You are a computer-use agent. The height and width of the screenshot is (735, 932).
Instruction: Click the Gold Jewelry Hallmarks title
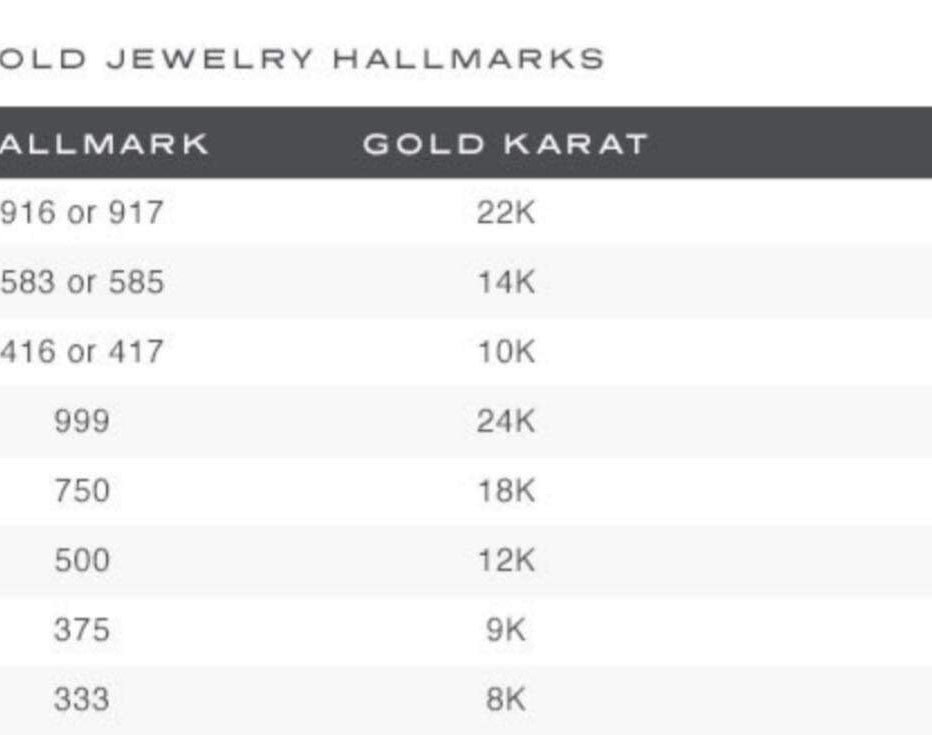(x=300, y=58)
